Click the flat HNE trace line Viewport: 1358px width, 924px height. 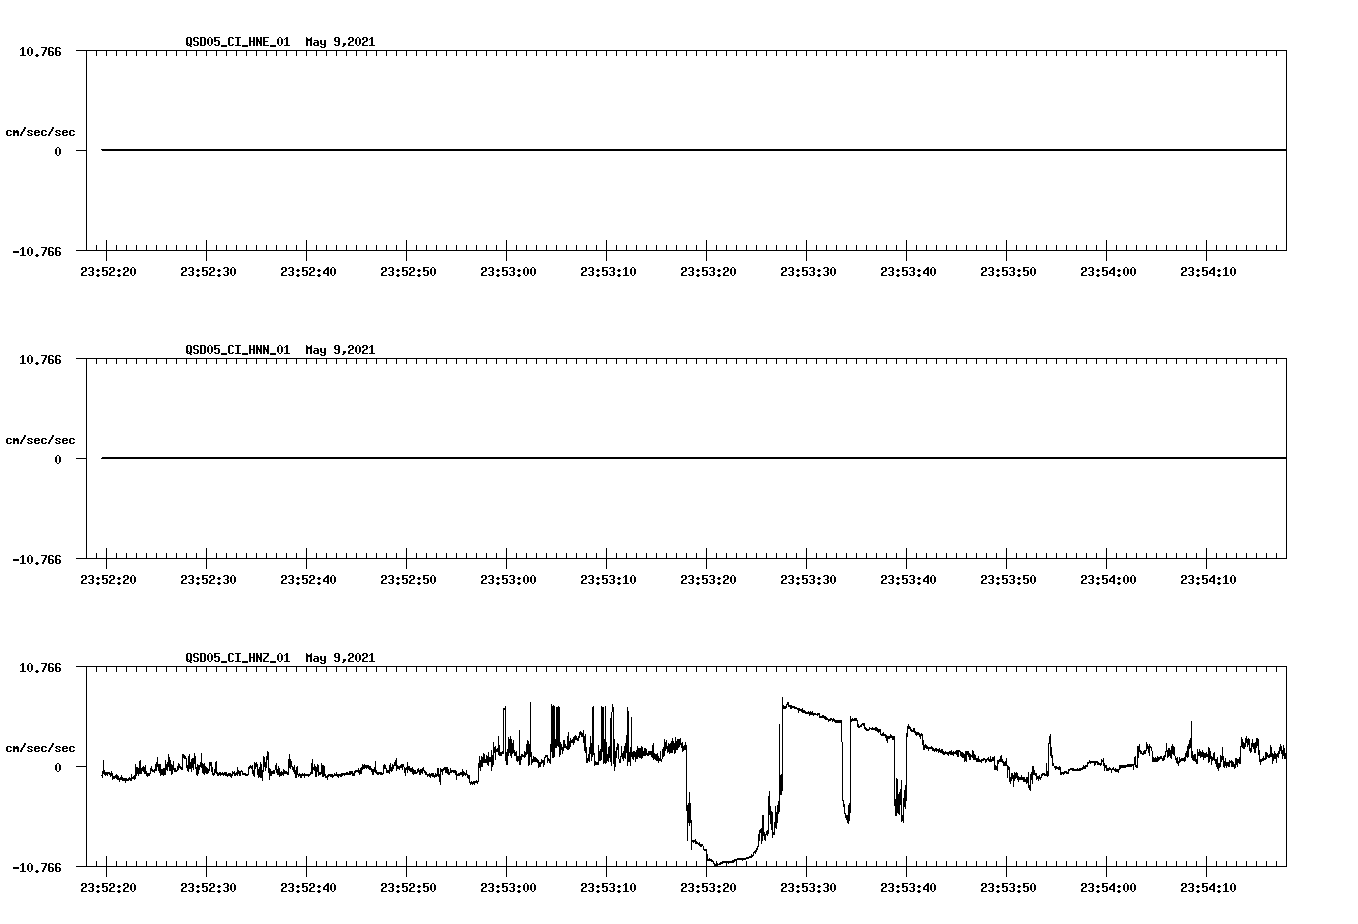pyautogui.click(x=694, y=150)
